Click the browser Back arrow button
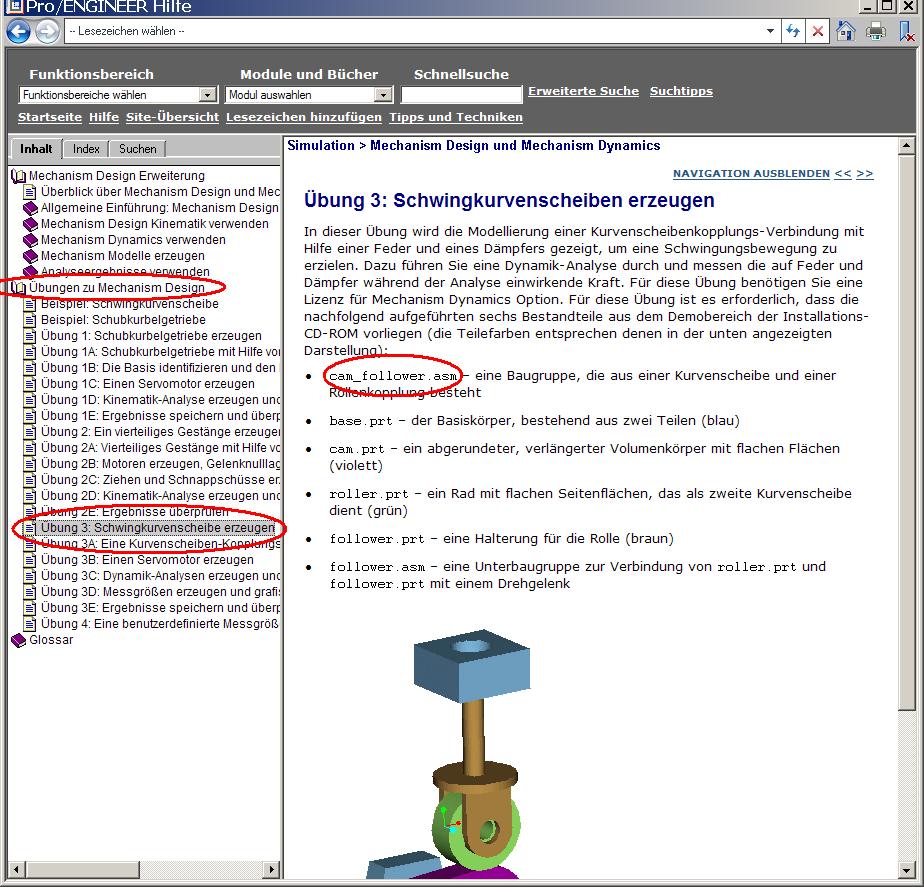The height and width of the screenshot is (887, 924). coord(18,31)
